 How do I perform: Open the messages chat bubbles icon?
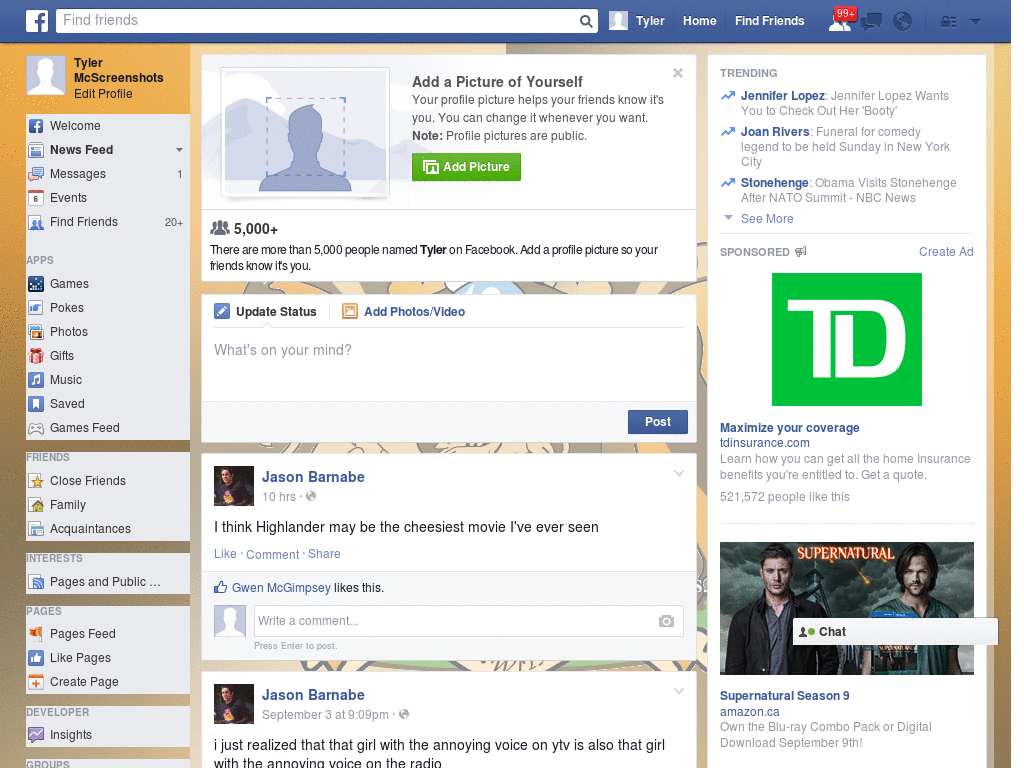[871, 22]
